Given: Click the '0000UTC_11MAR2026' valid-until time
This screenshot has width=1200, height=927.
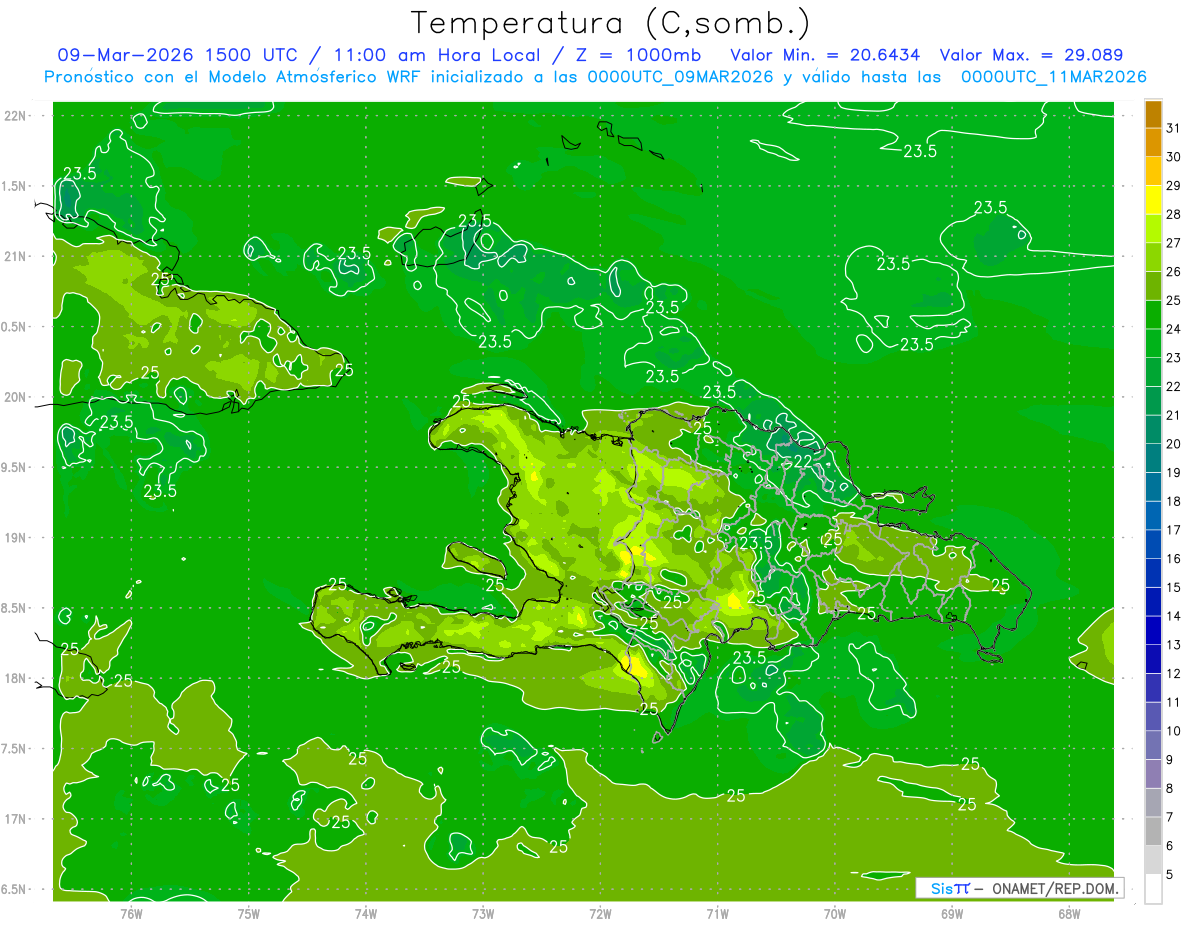Looking at the screenshot, I should click(1053, 77).
